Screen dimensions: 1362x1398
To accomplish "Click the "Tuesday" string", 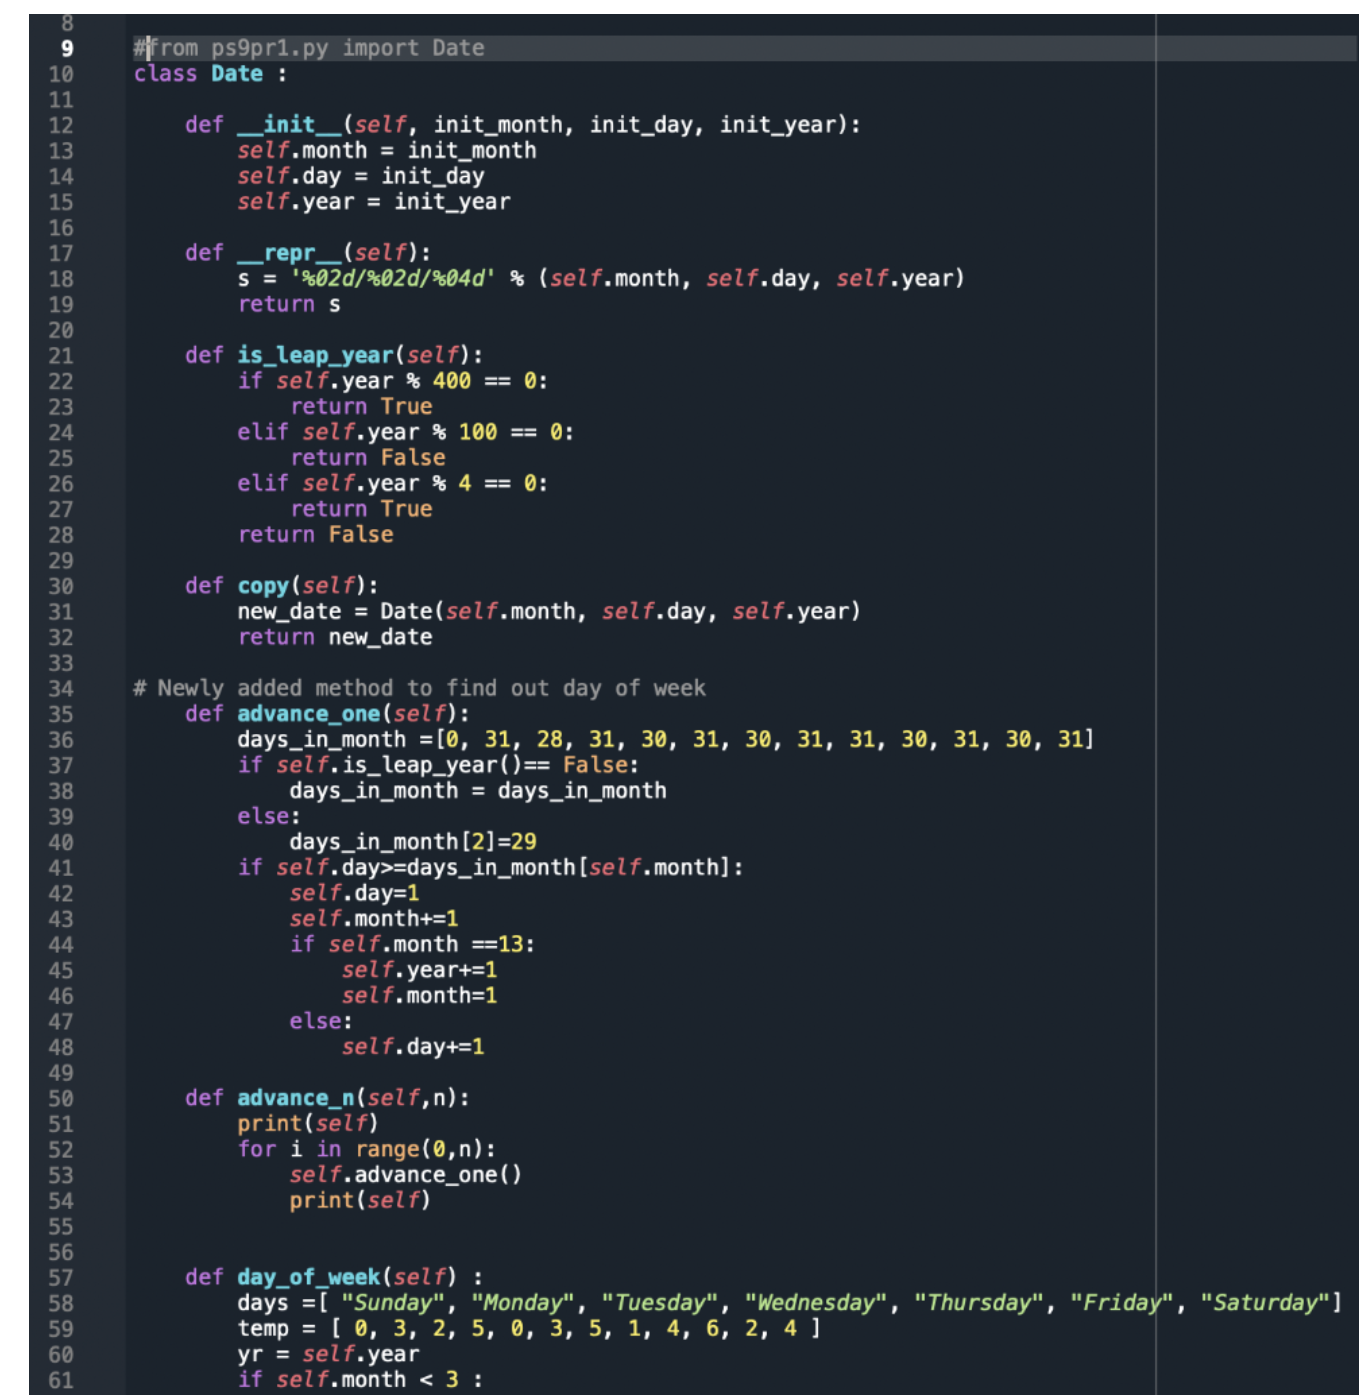I will (660, 1303).
